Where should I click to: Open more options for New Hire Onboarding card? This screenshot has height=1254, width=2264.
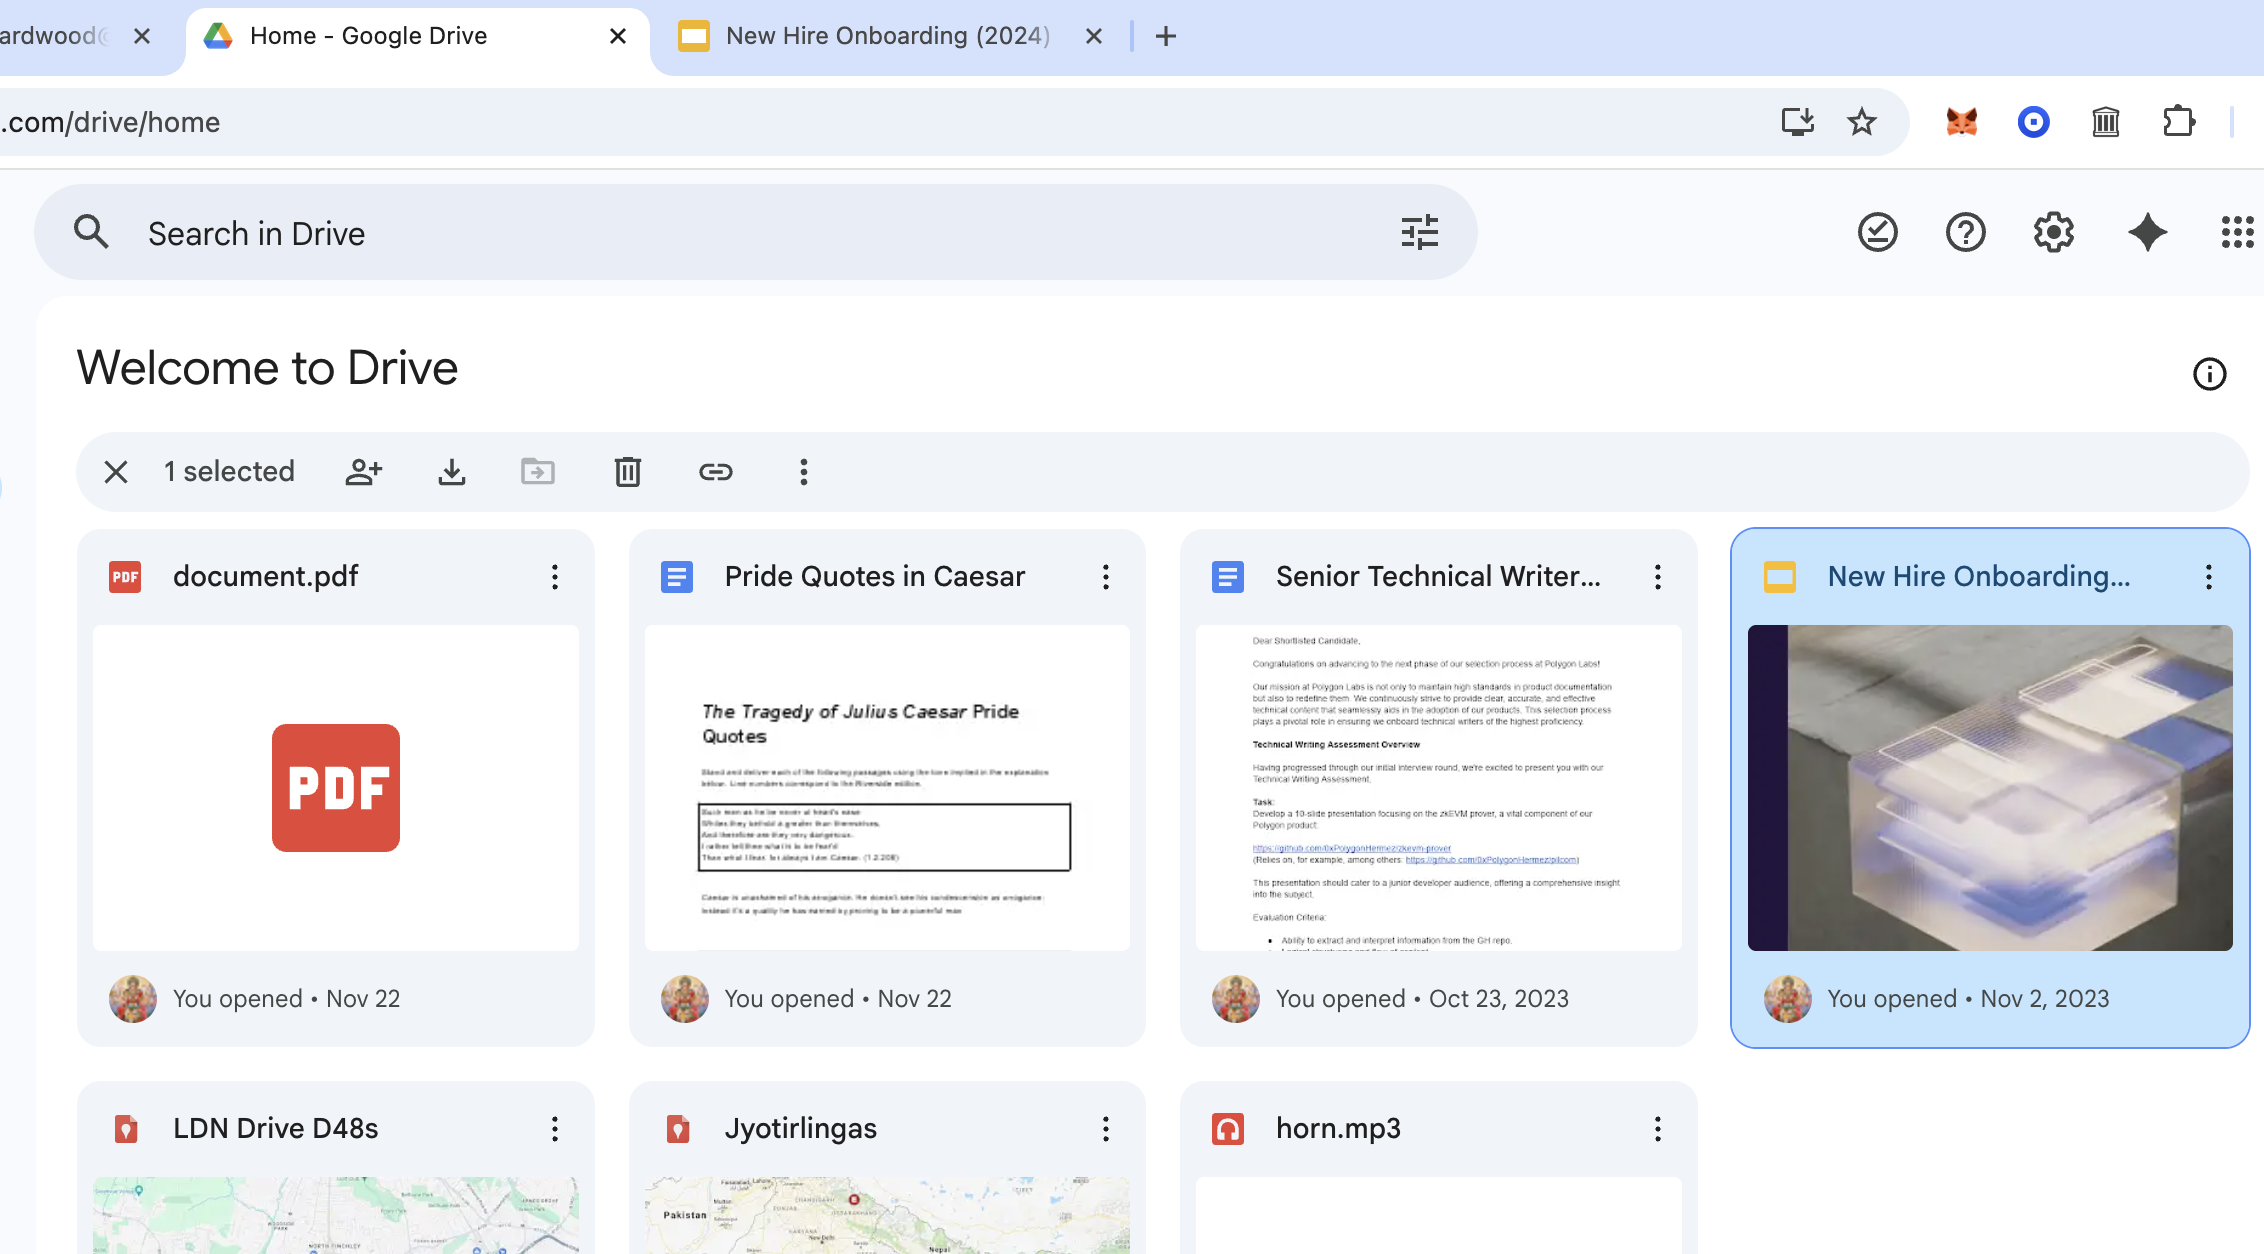click(2209, 577)
